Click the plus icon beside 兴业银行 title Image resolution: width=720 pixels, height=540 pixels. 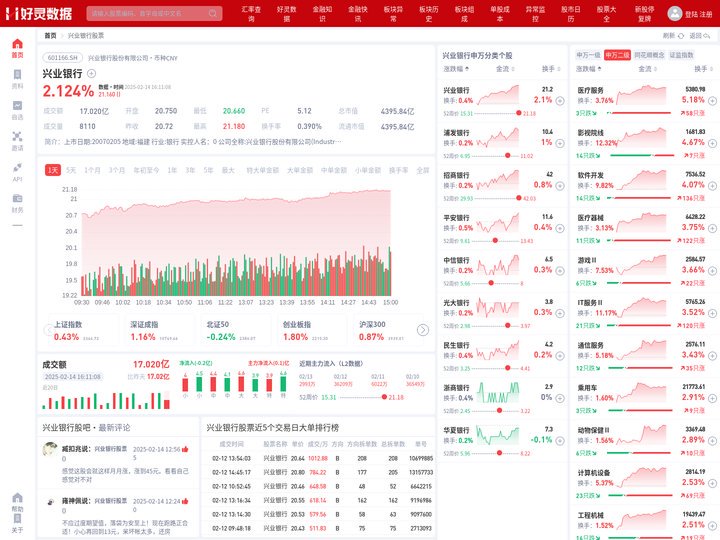click(91, 73)
